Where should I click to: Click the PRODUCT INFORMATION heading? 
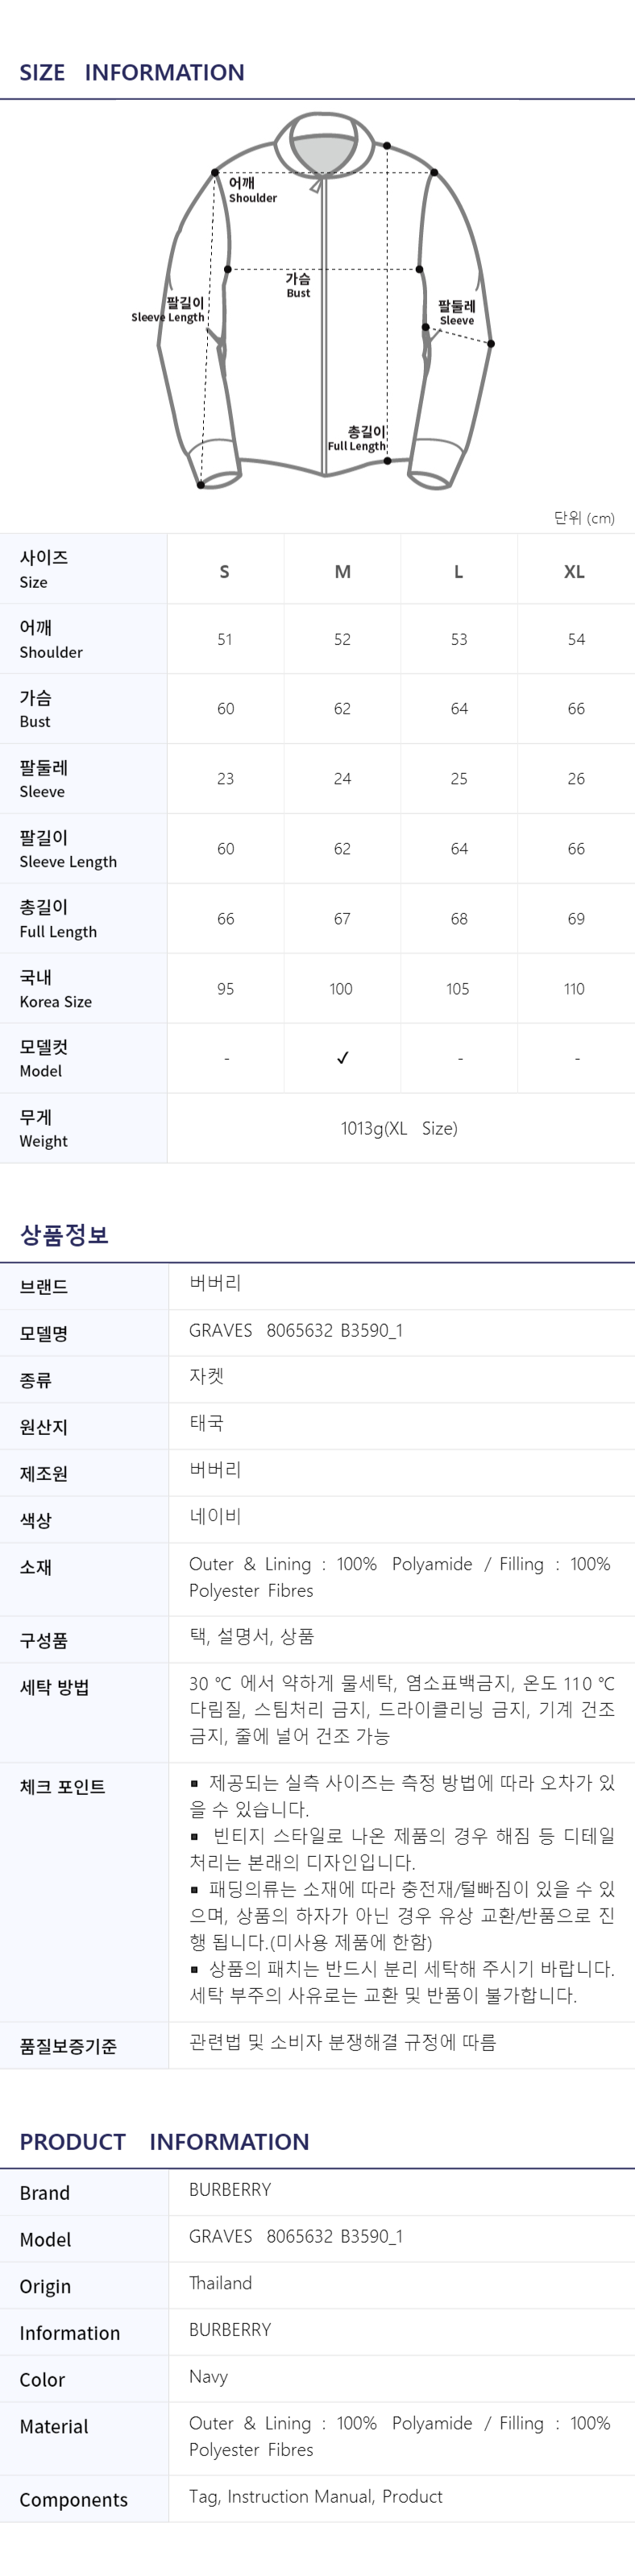[x=164, y=2141]
